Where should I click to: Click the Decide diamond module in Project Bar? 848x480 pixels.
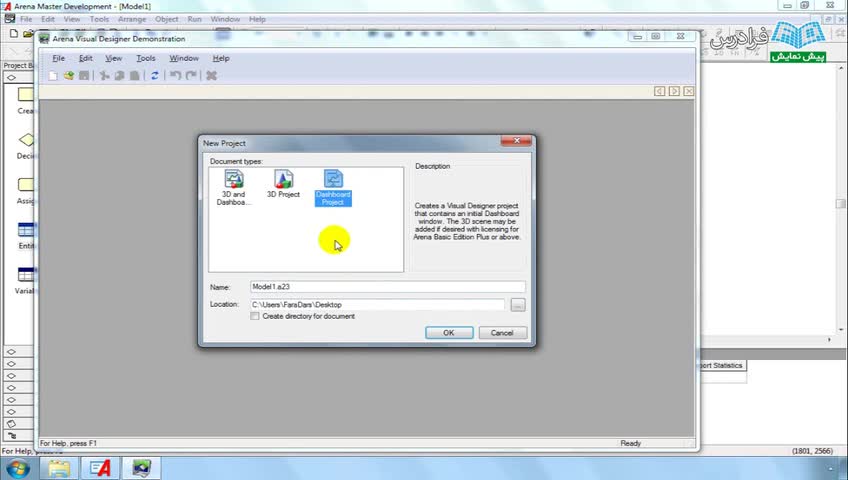coord(26,139)
